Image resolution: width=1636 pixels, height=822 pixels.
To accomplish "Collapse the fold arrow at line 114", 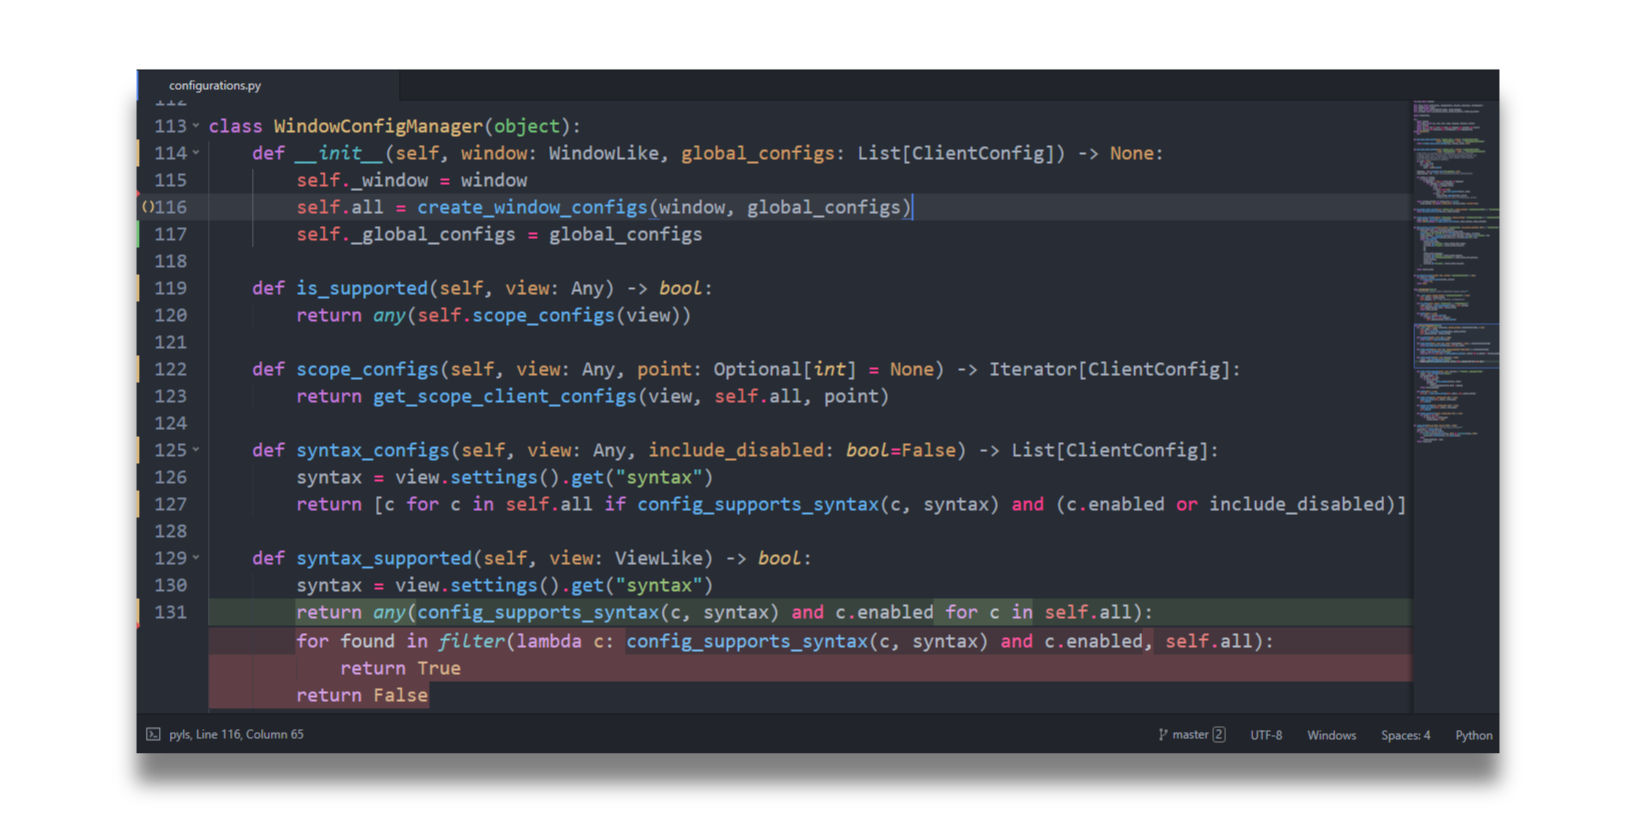I will point(196,153).
